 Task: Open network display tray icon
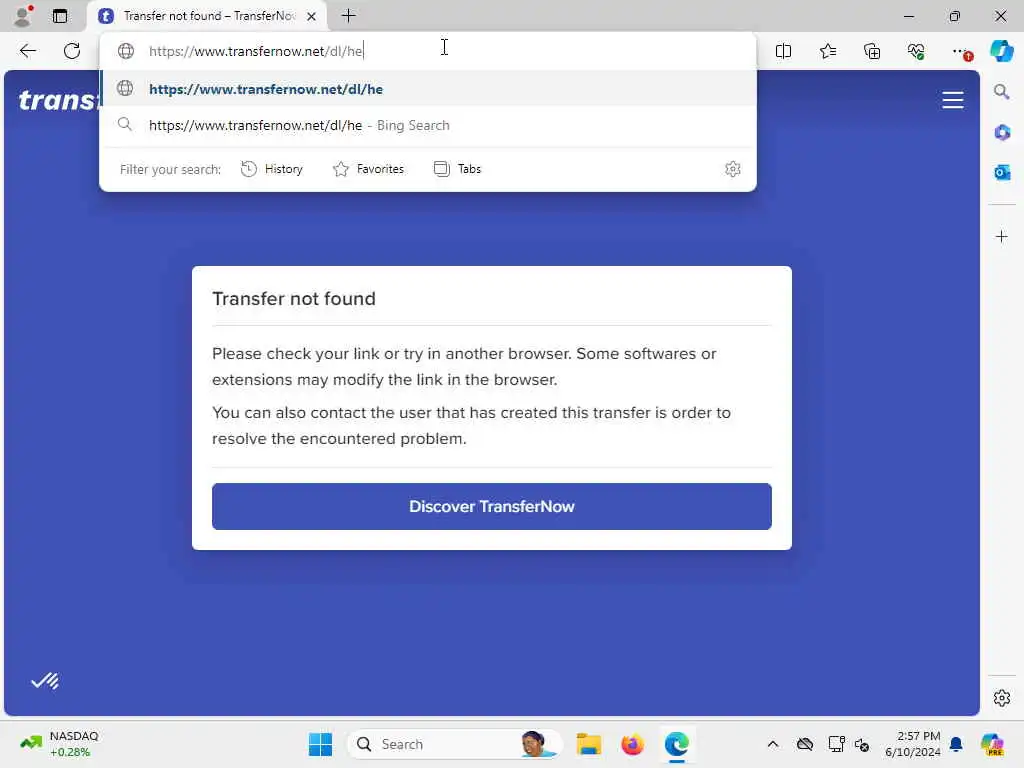pos(836,744)
